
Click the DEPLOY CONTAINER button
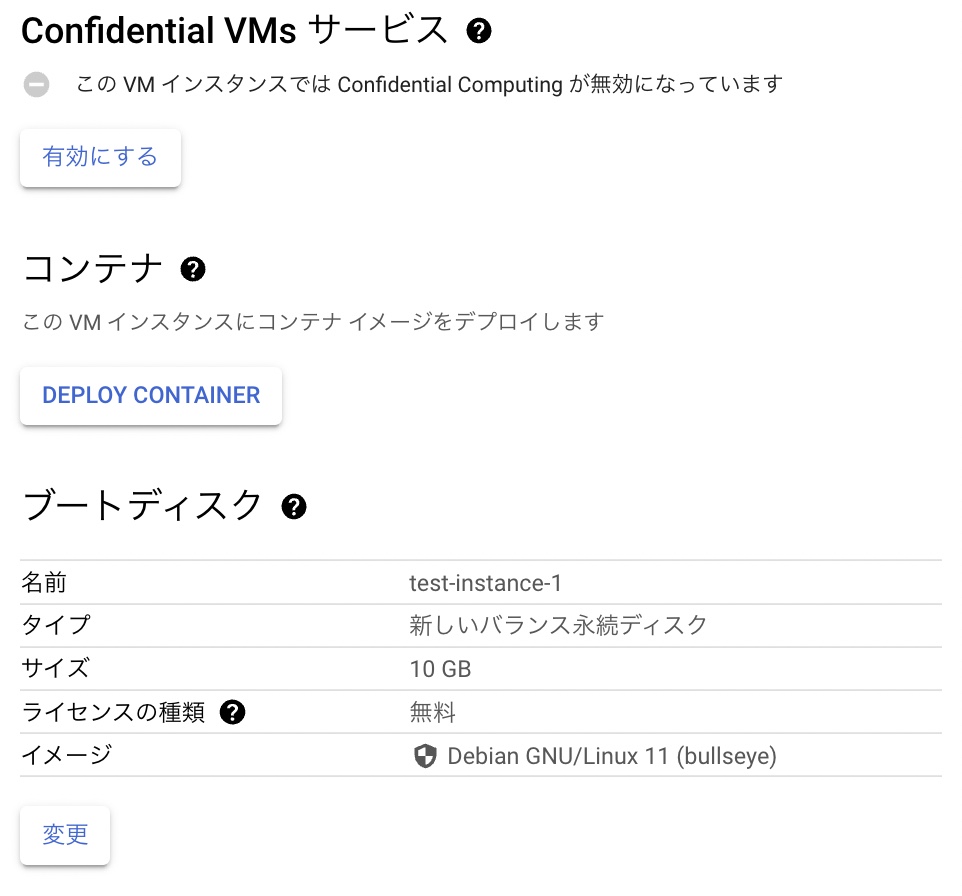point(150,395)
